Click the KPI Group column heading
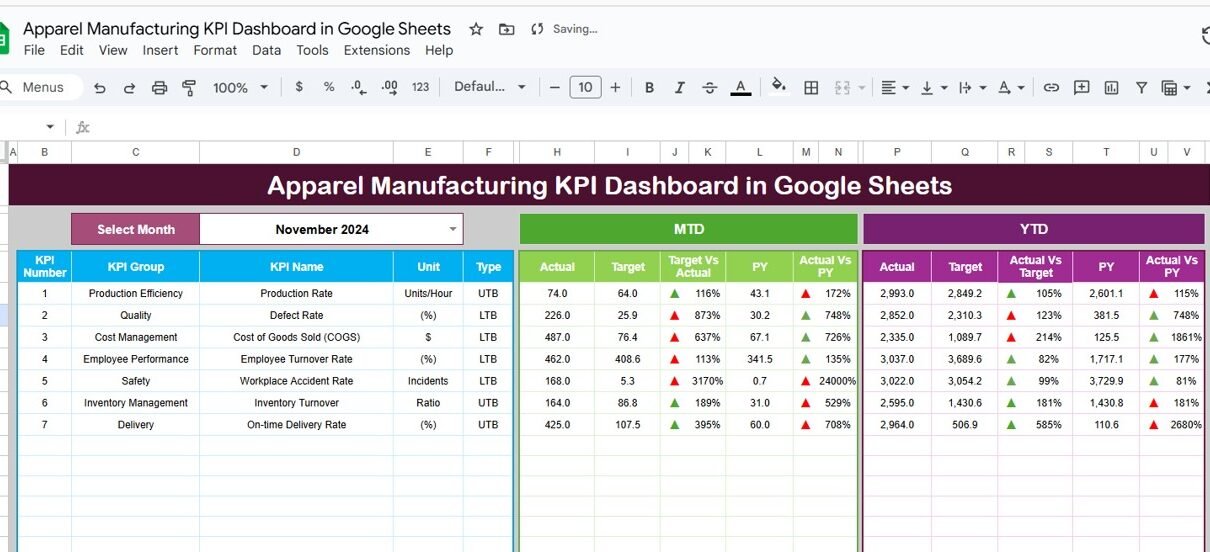1210x552 pixels. click(x=135, y=267)
